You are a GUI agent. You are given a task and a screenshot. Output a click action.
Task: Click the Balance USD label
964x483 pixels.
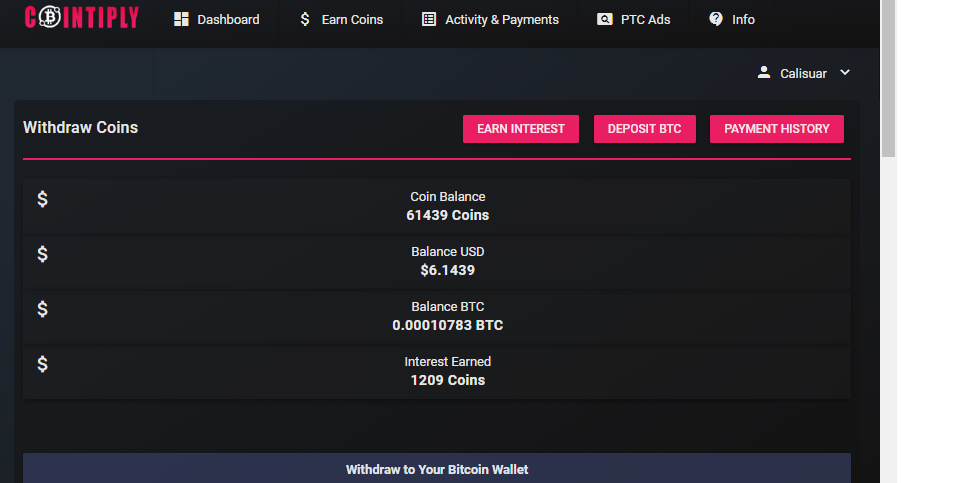pyautogui.click(x=448, y=252)
